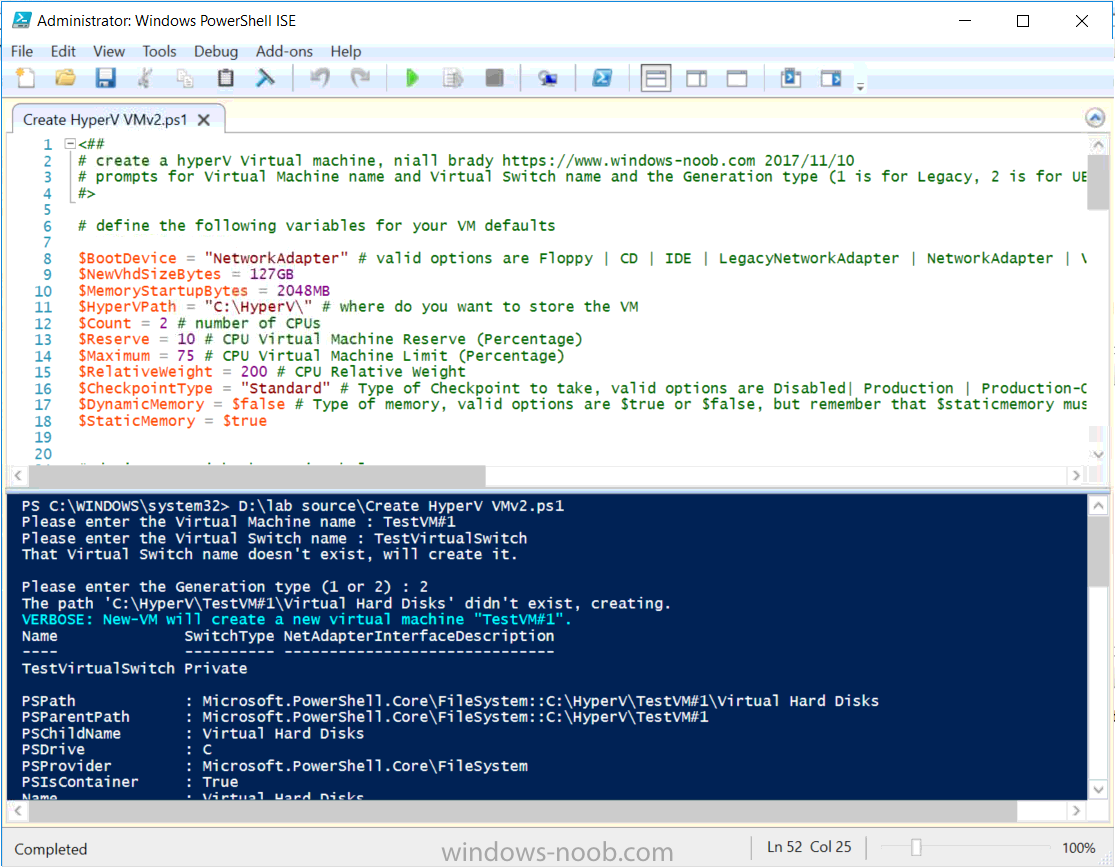Stop operation with the square stop icon
Screen dimensions: 1115x867
(x=494, y=78)
